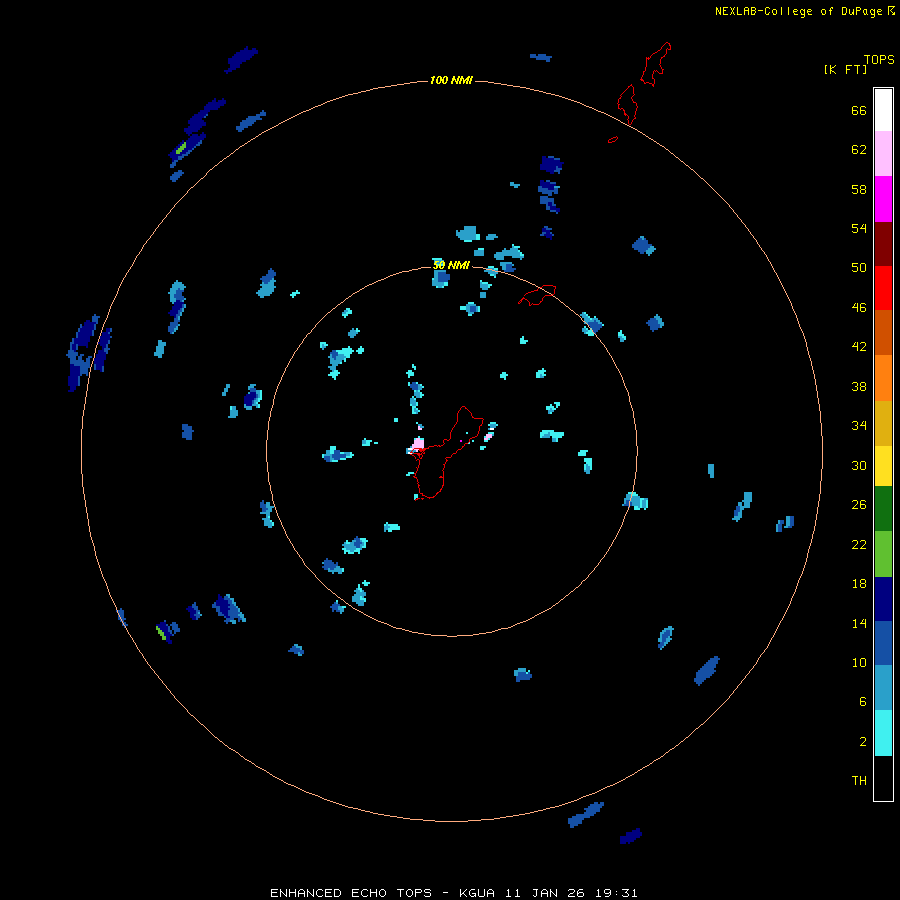Click the green-topped echo in the northwest
The image size is (900, 900).
[187, 148]
